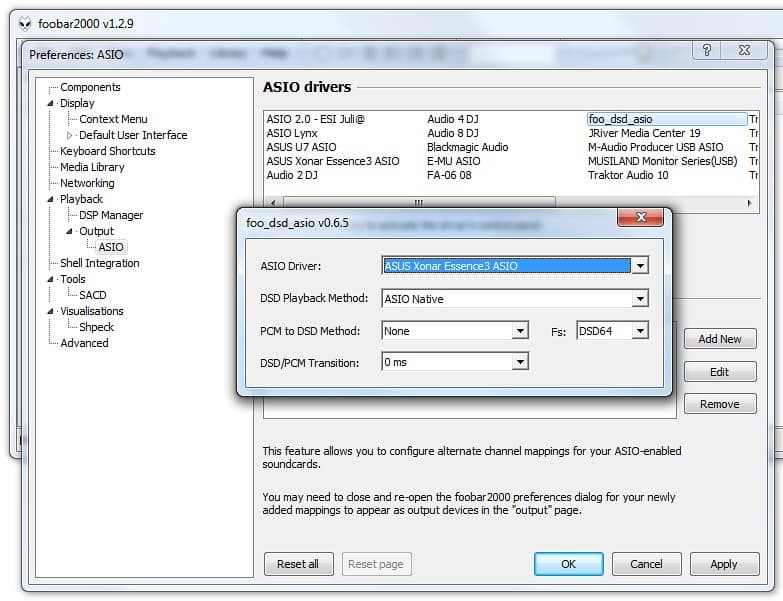Select 'MUSILAND Monitor Series(USB)' driver
Image resolution: width=783 pixels, height=601 pixels.
663,161
